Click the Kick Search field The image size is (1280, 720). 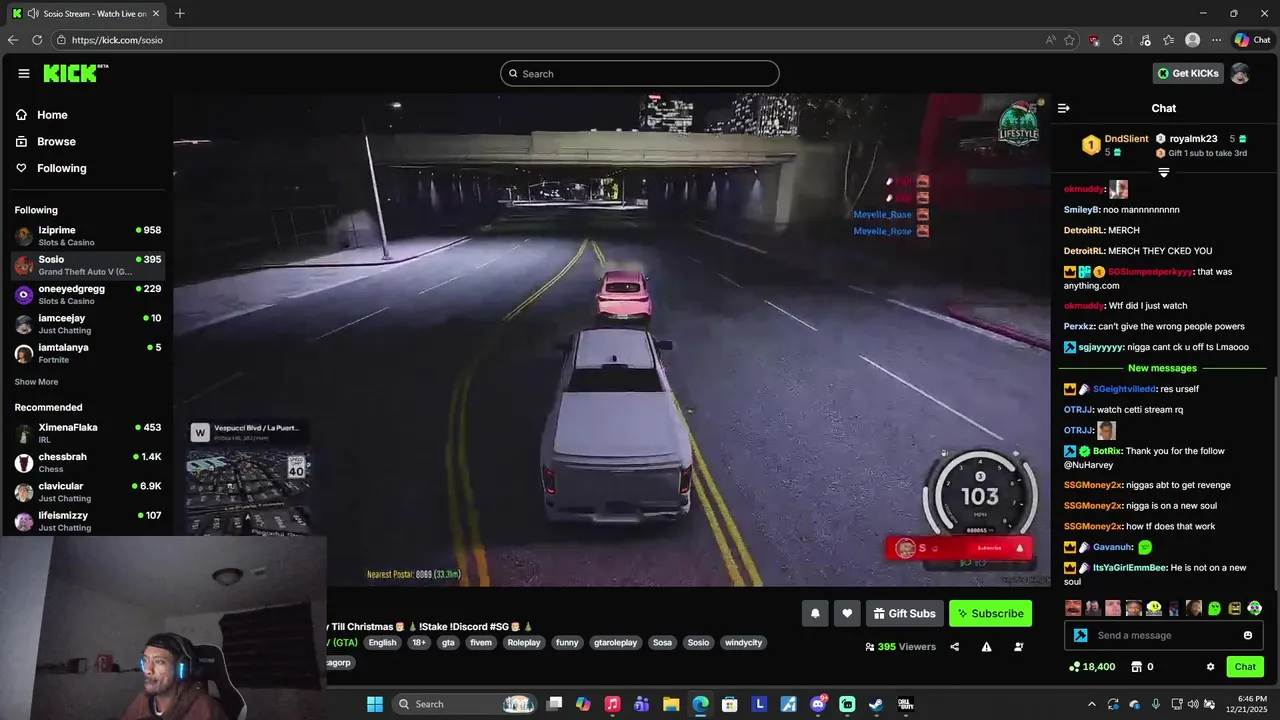pyautogui.click(x=640, y=73)
